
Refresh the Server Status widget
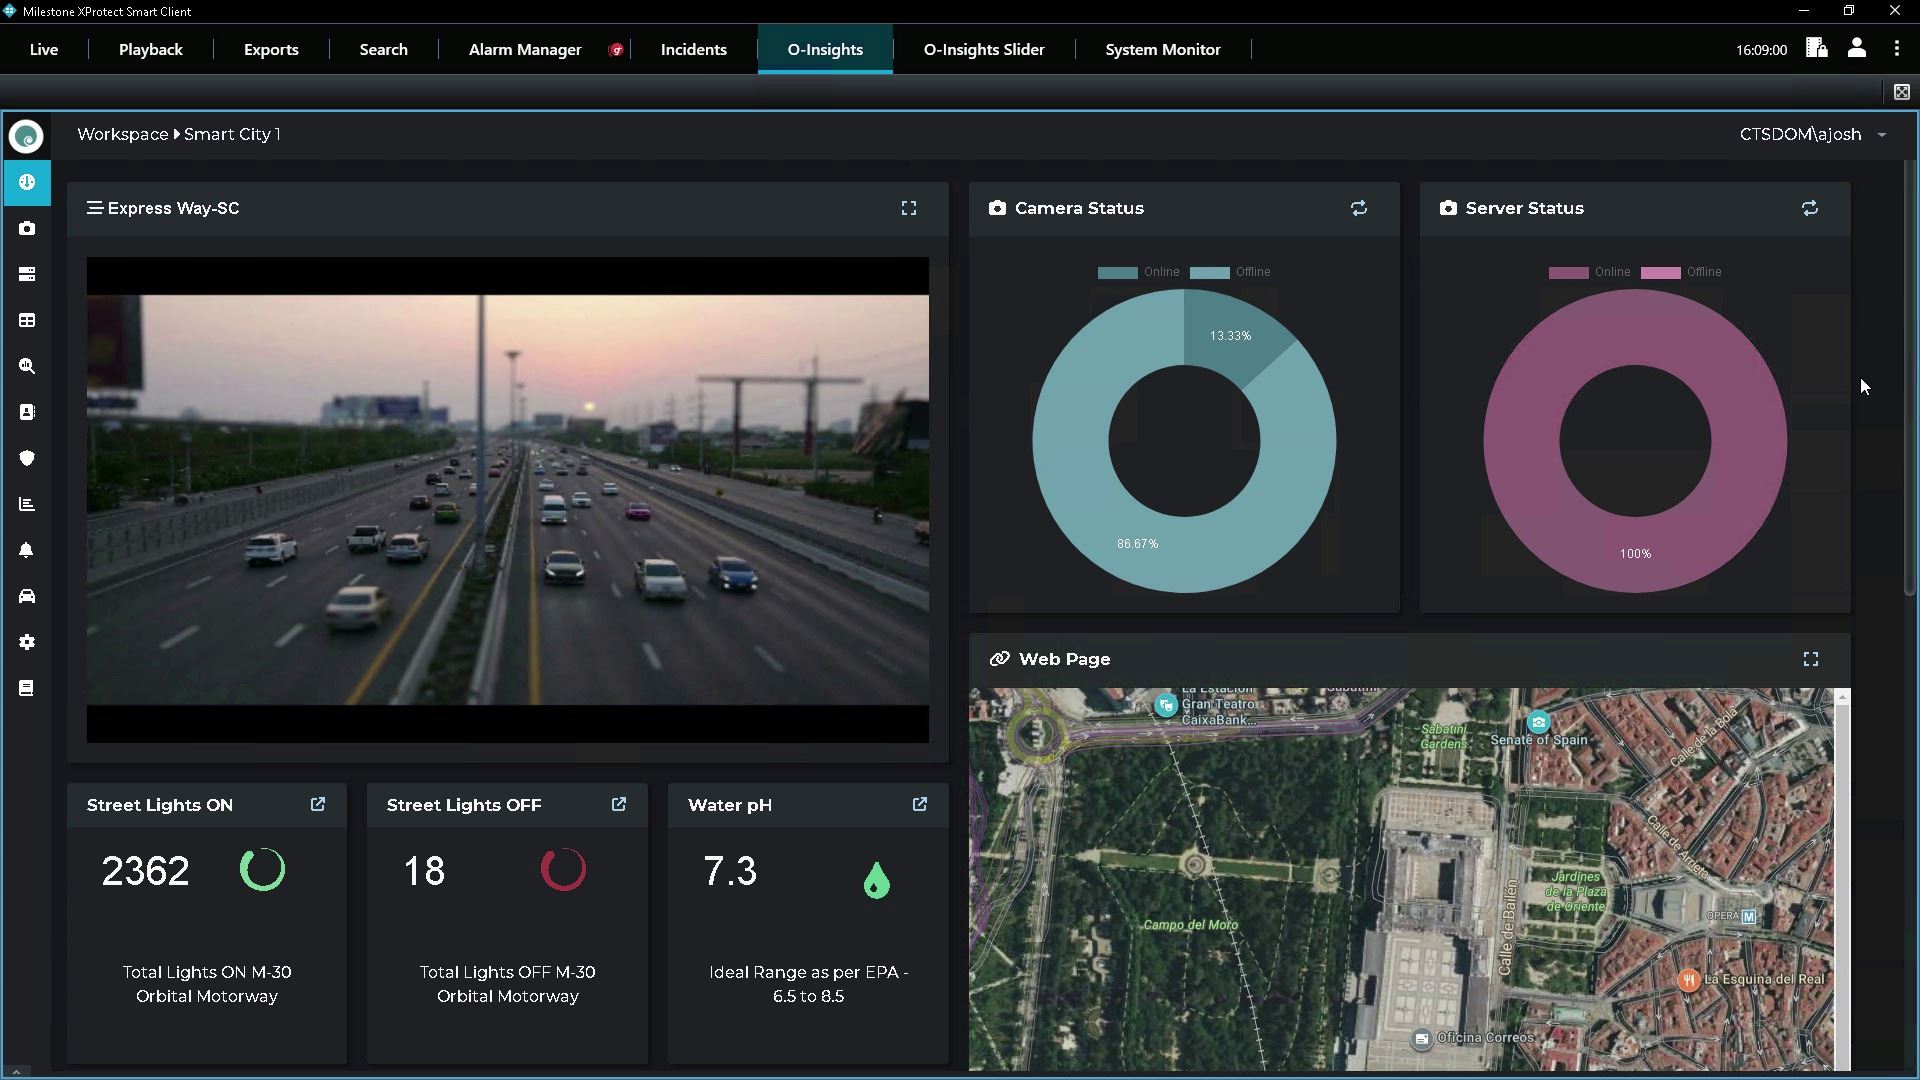[1810, 208]
